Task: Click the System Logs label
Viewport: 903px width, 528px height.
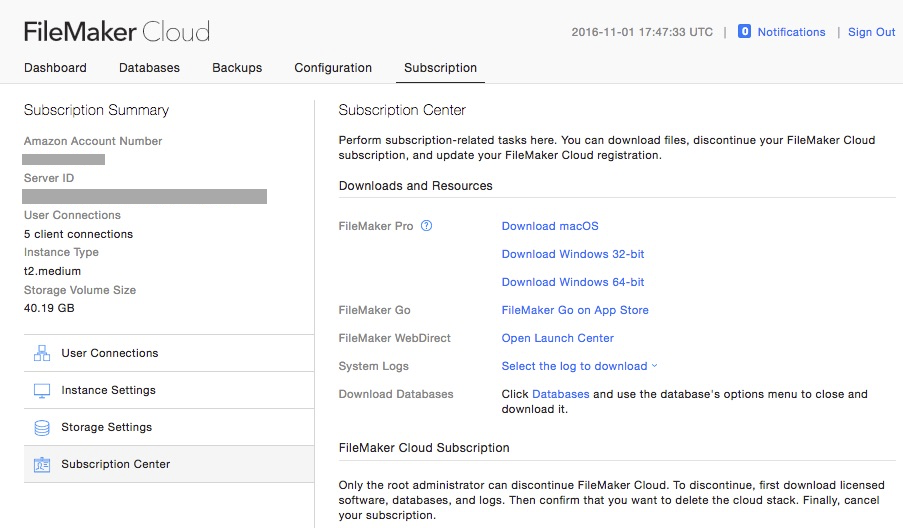Action: coord(374,366)
